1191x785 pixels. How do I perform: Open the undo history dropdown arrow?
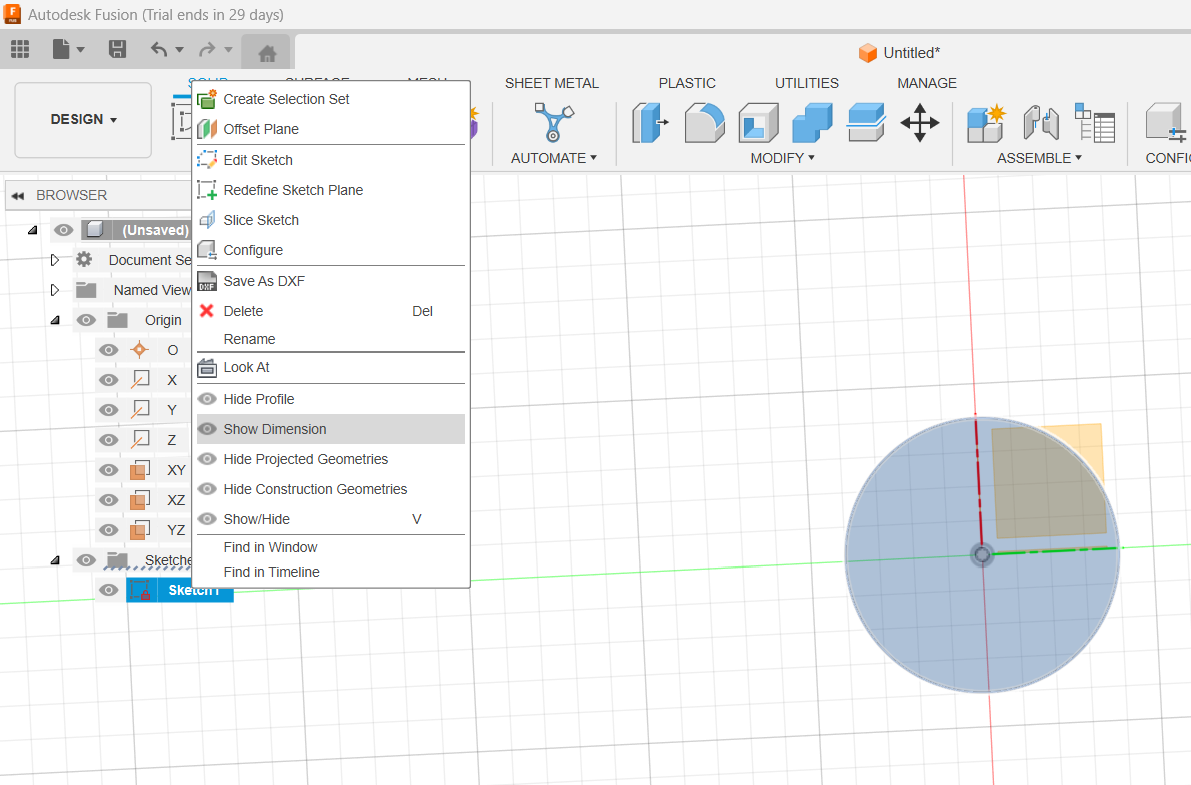coord(180,50)
